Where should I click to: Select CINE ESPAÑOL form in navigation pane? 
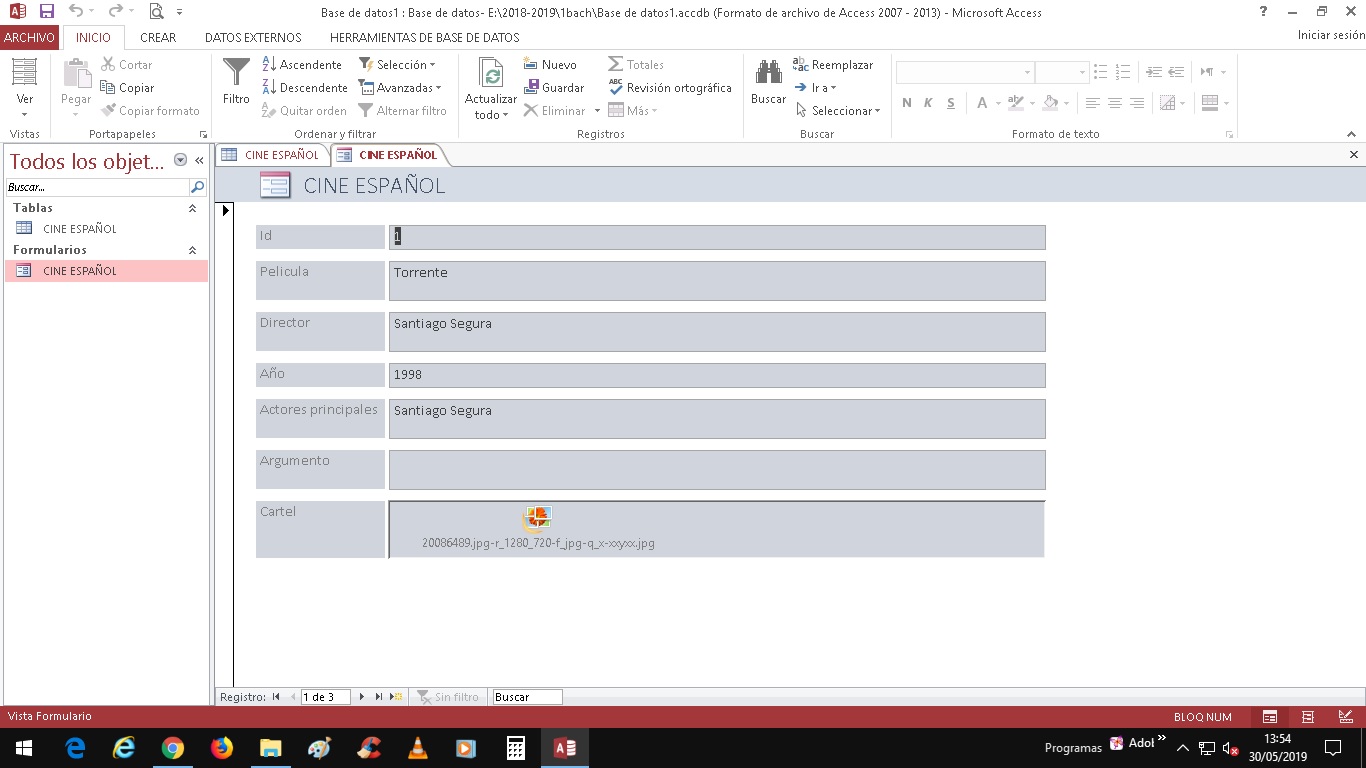coord(106,271)
